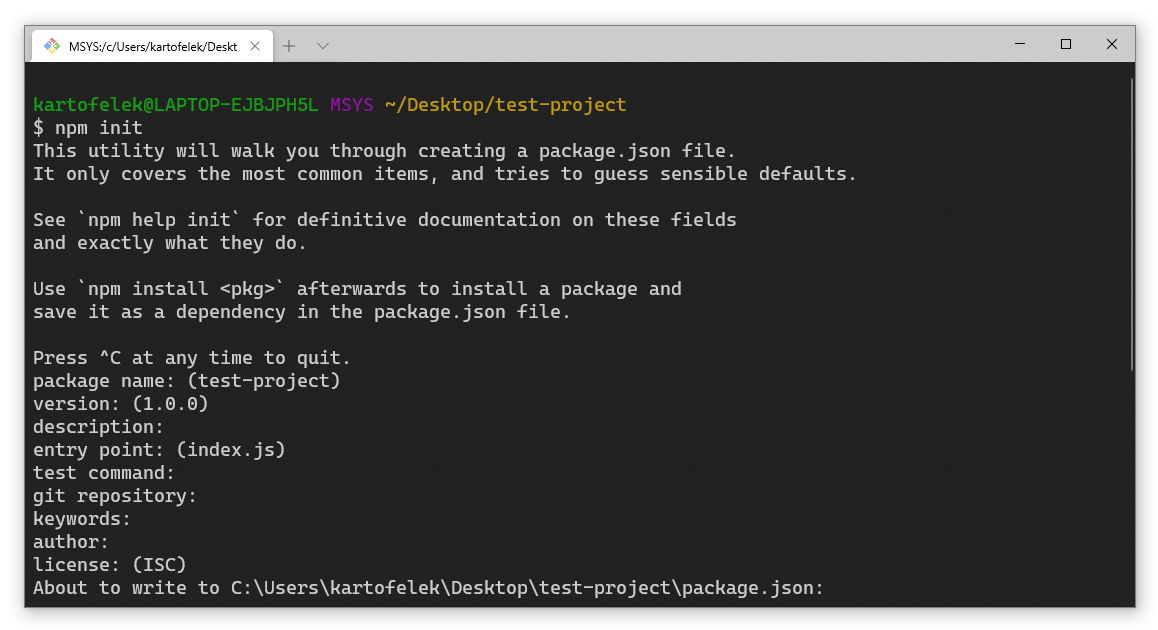Click the "package name: (test-project)" line
Image resolution: width=1158 pixels, height=630 pixels.
(x=186, y=381)
